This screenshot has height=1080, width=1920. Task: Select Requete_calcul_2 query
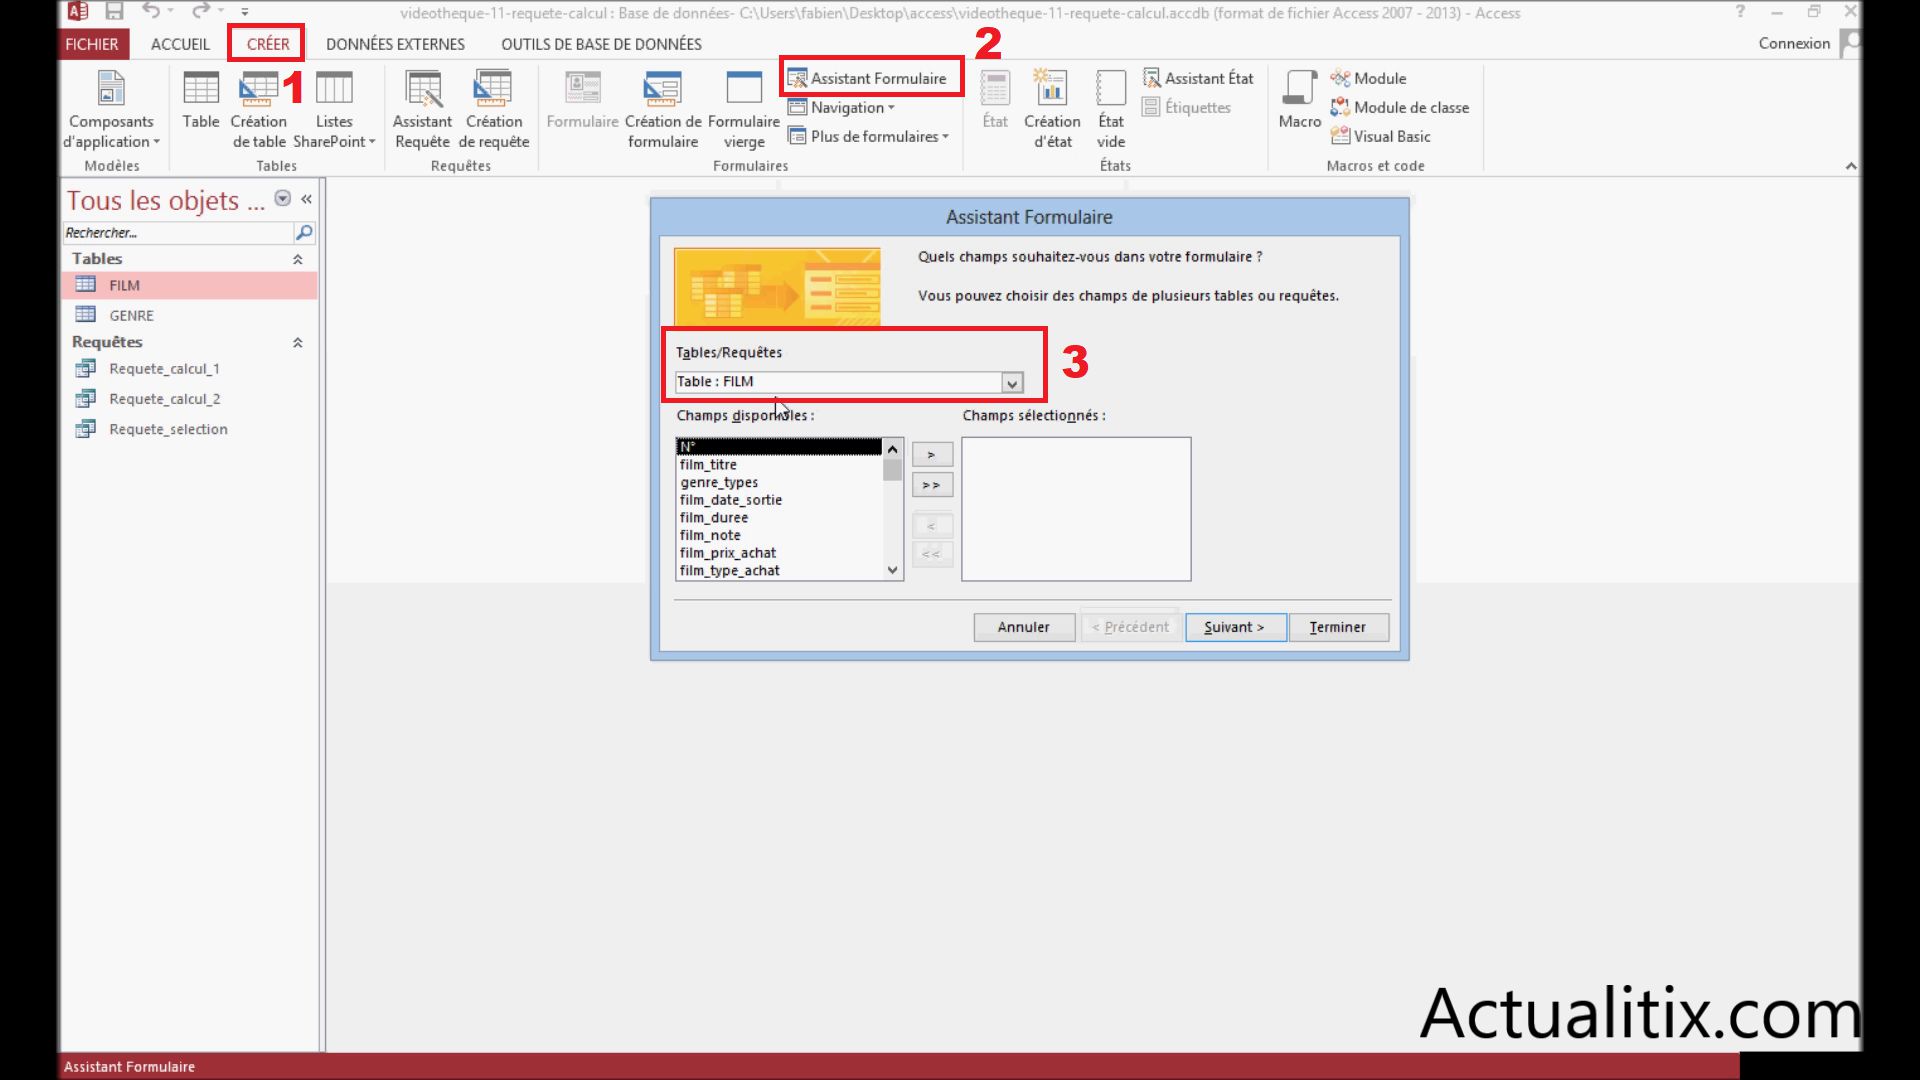(x=190, y=399)
